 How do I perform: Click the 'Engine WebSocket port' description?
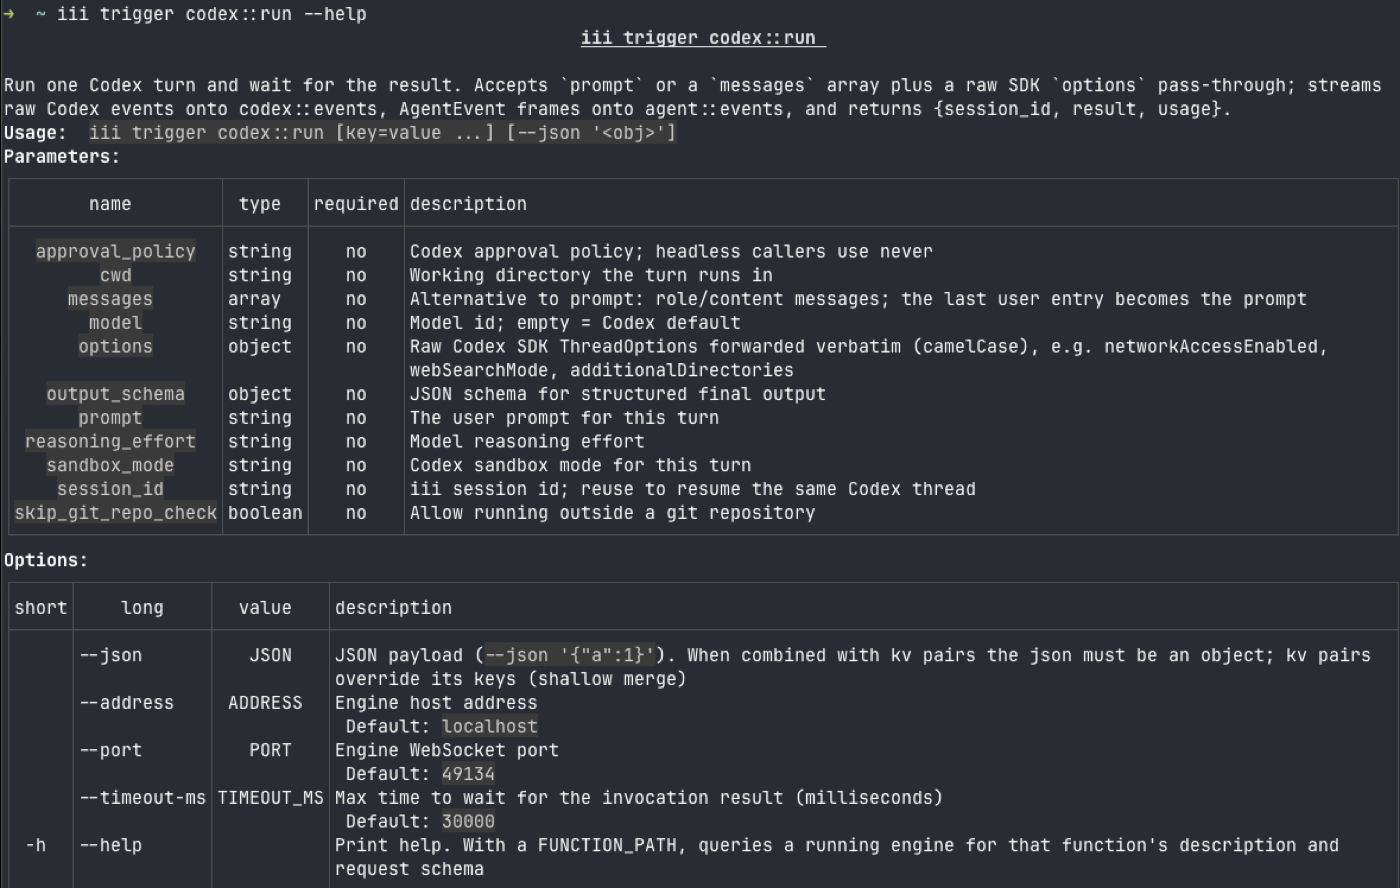(447, 751)
